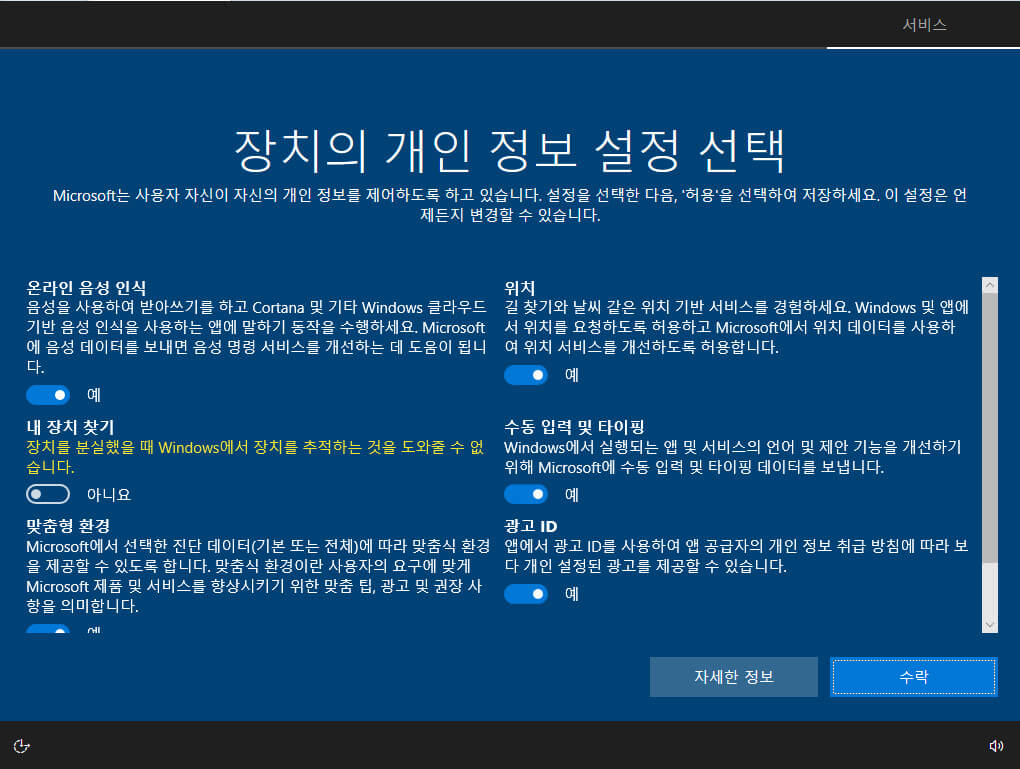Click the 온라인 음성 인식 heading

[x=87, y=288]
